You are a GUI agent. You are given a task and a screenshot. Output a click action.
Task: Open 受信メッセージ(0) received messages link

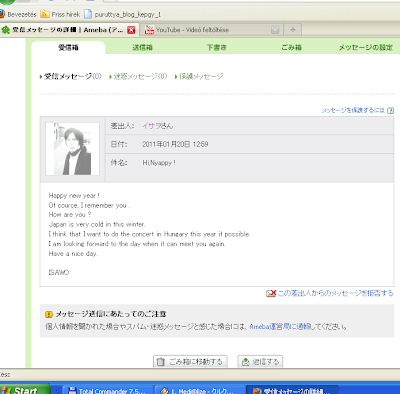coord(73,76)
